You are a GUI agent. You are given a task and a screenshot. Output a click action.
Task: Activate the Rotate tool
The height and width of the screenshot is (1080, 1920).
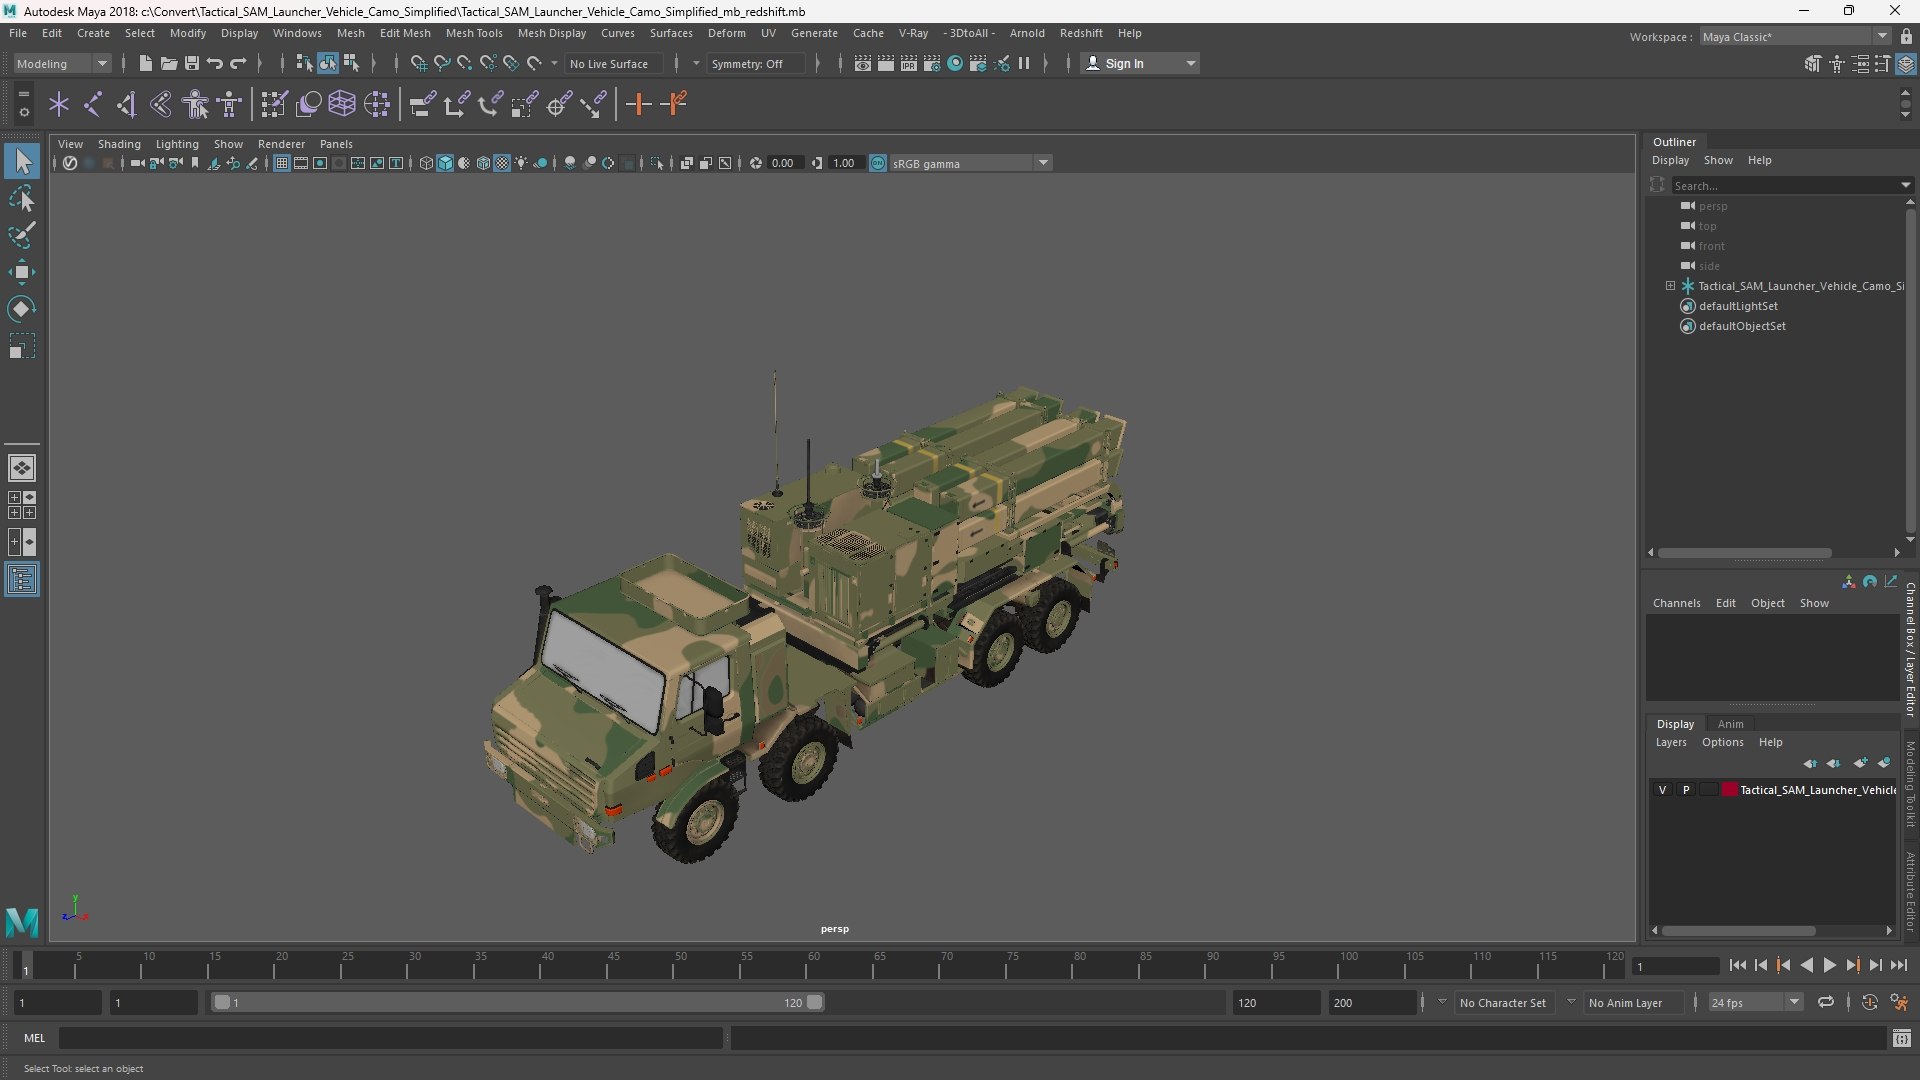(22, 309)
